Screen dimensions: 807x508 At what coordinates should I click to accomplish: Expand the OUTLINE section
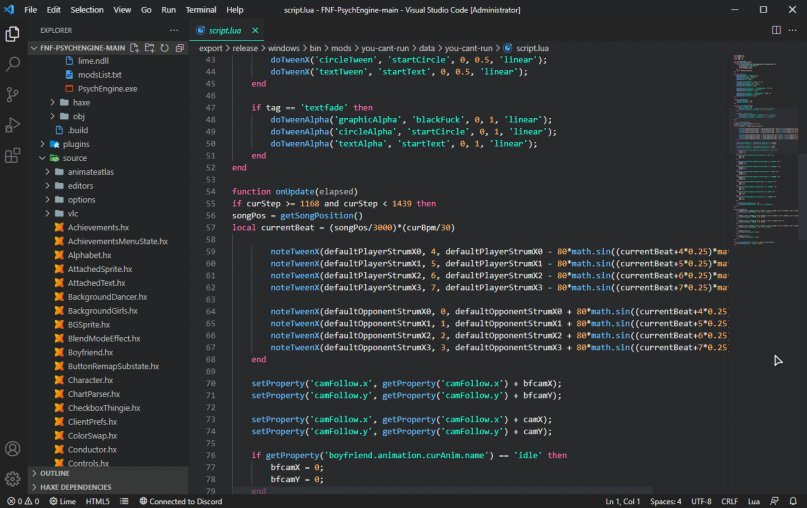point(55,473)
